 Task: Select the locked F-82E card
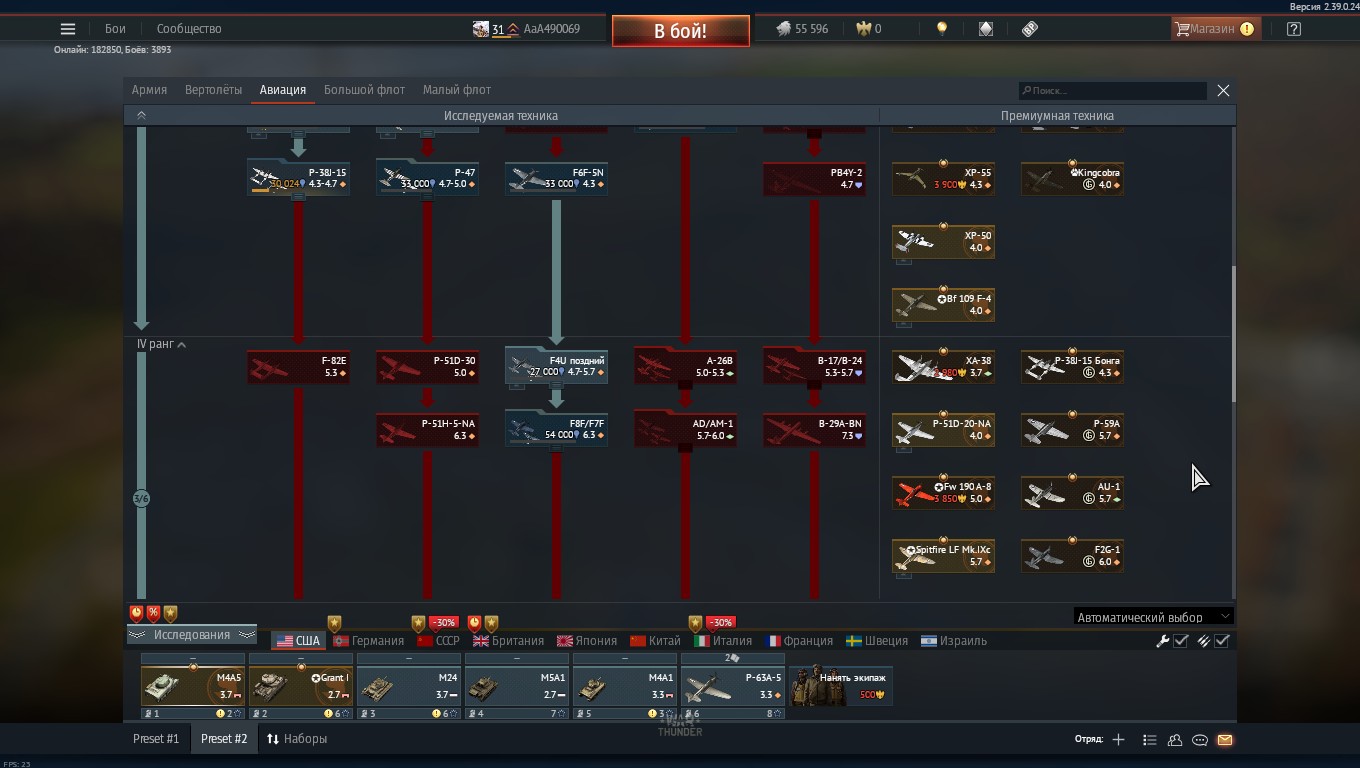(298, 367)
